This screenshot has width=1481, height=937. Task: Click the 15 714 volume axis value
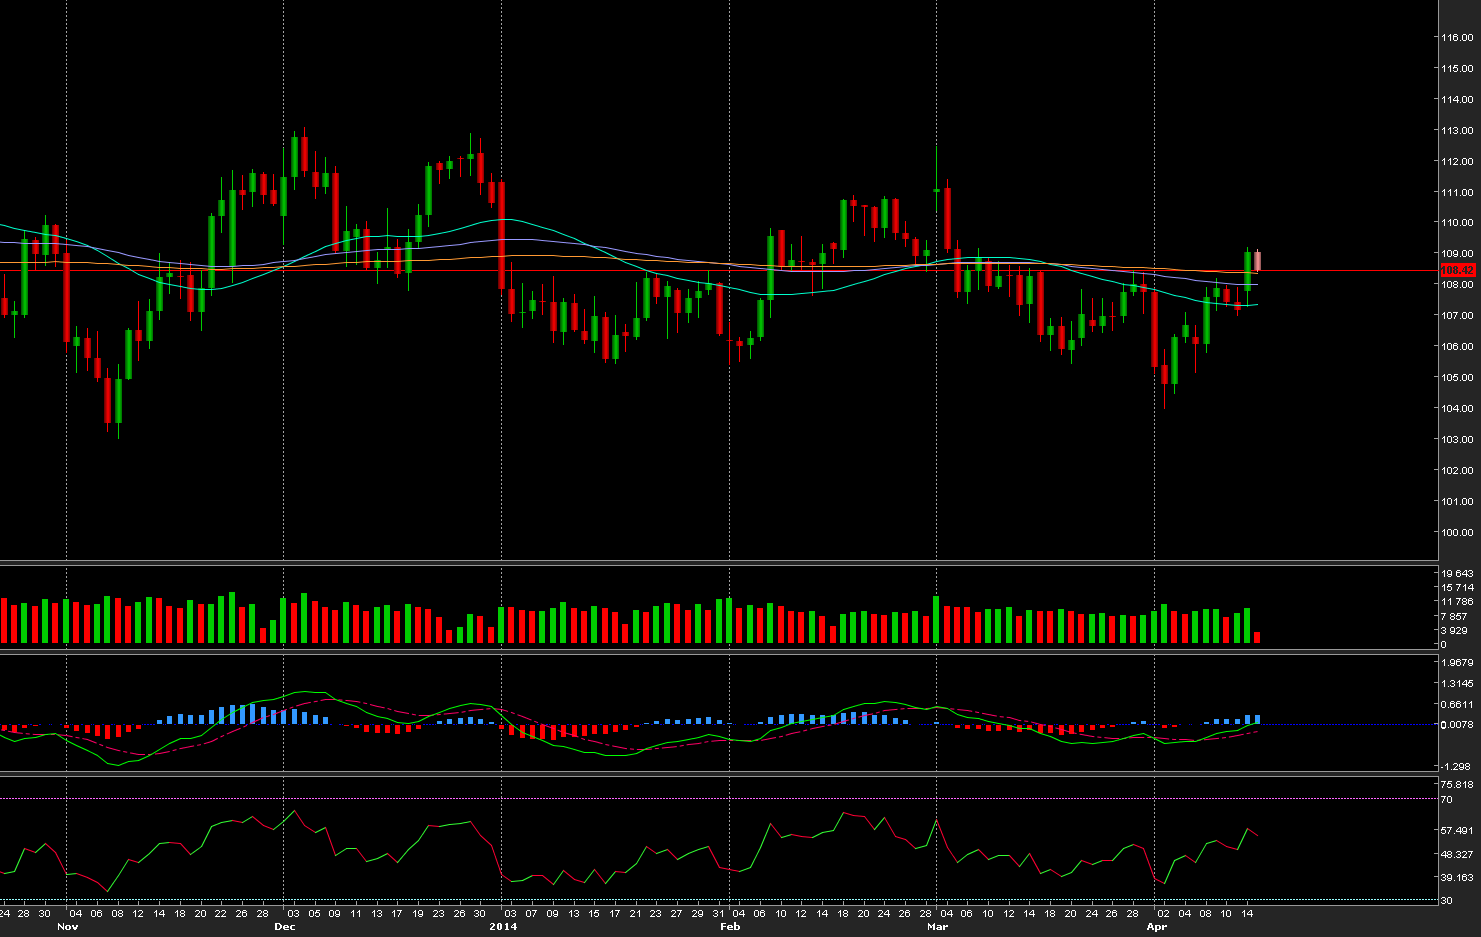point(1457,587)
